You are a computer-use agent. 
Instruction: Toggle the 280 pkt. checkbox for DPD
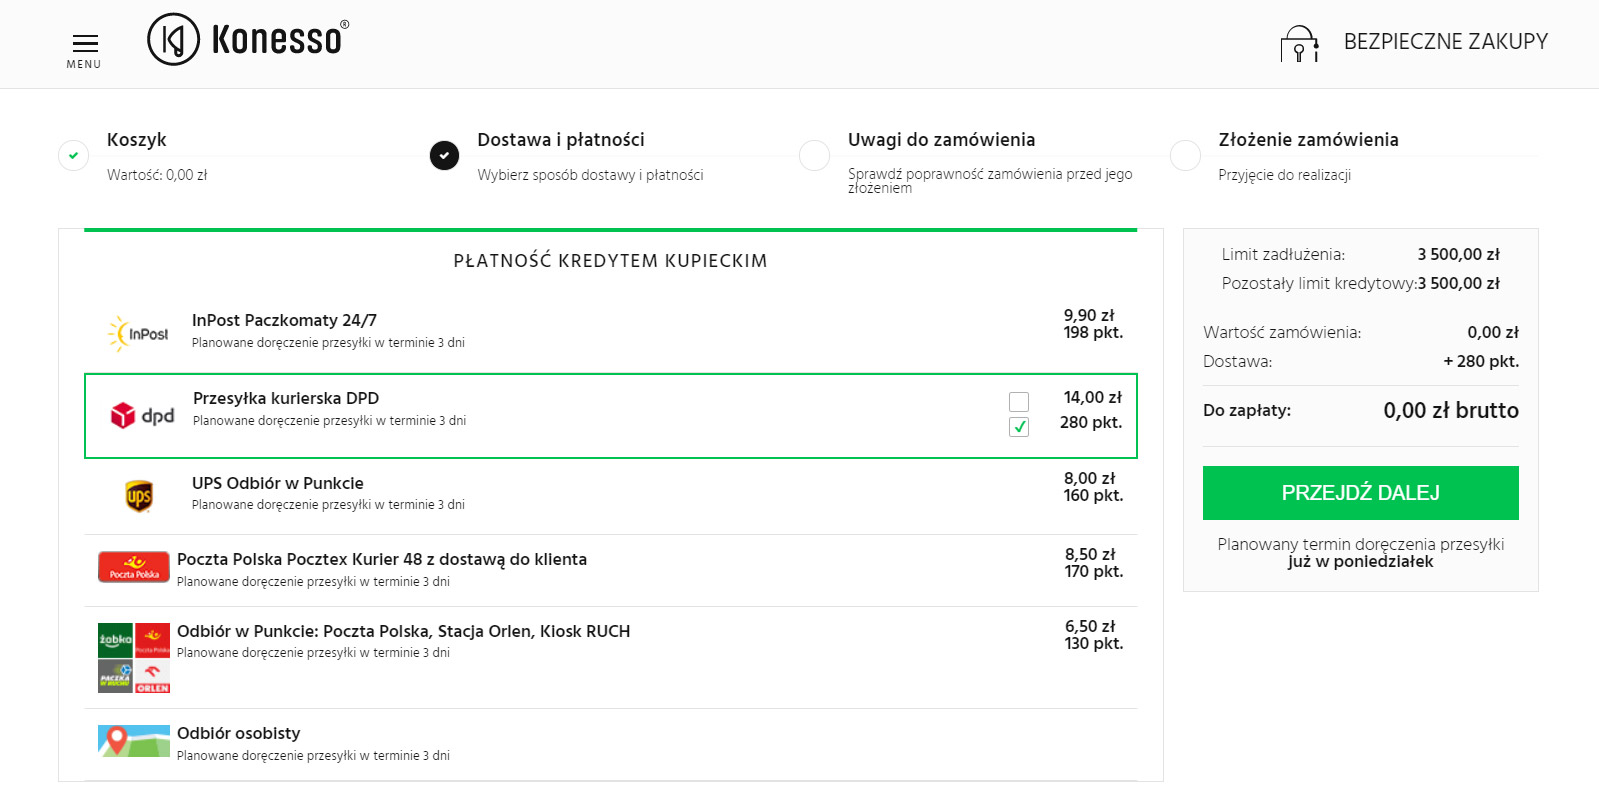pyautogui.click(x=1019, y=427)
